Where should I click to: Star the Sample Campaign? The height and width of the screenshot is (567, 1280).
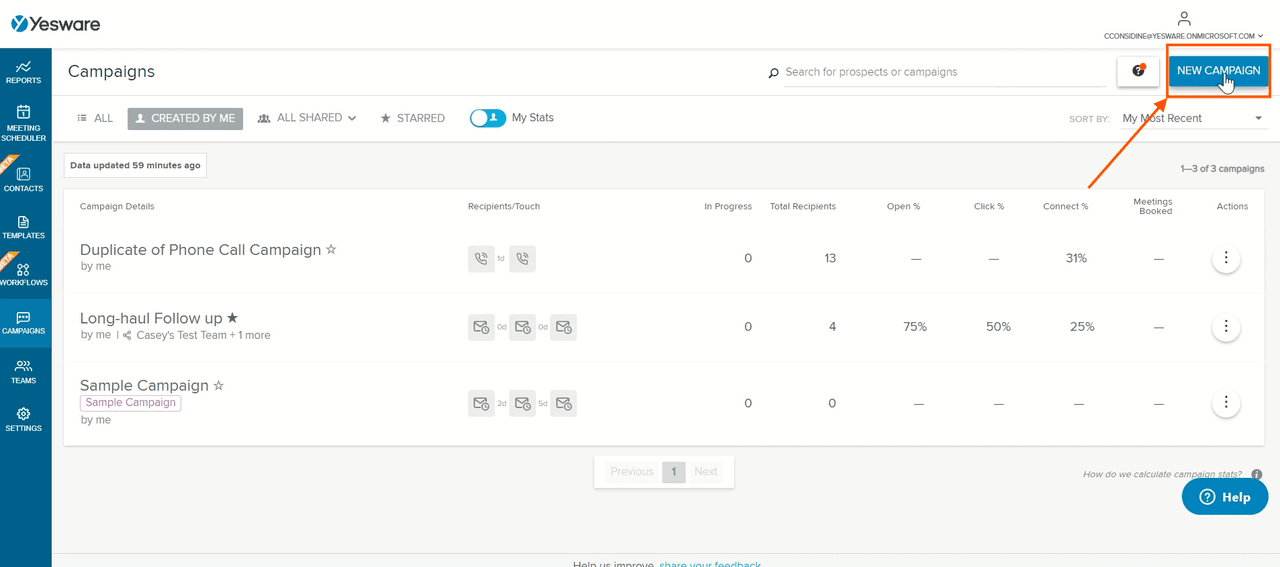[x=219, y=386]
